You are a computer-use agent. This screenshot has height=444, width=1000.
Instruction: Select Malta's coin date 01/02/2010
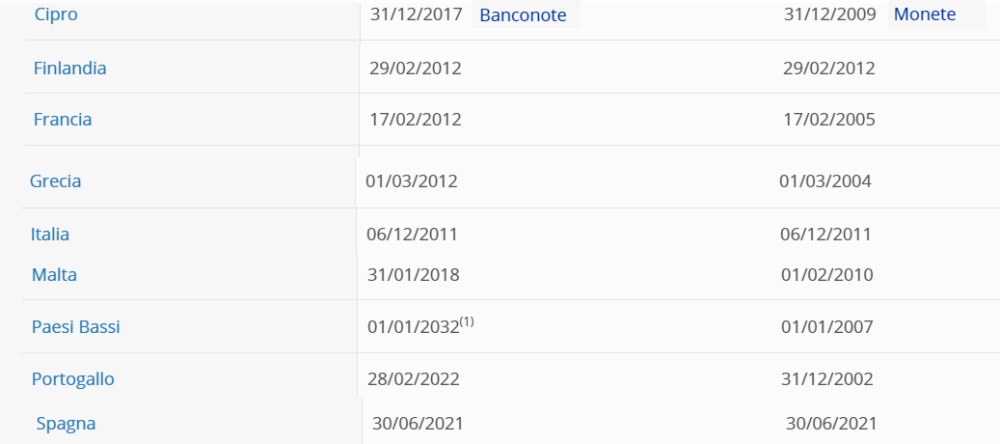coord(828,274)
